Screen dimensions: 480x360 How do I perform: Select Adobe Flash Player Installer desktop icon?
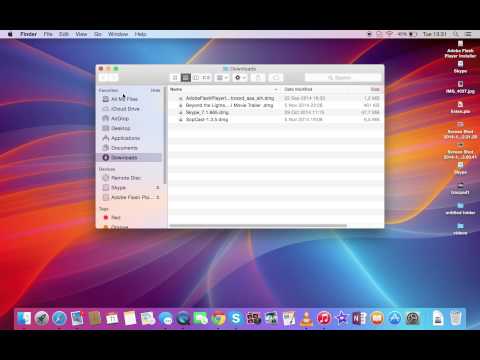click(460, 49)
